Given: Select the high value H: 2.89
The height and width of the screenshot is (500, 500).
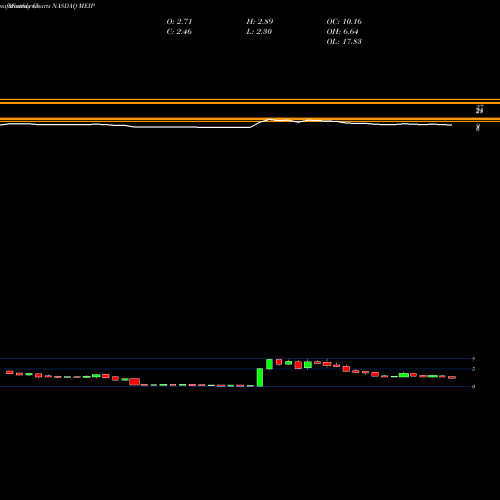Looking at the screenshot, I should 260,21.
